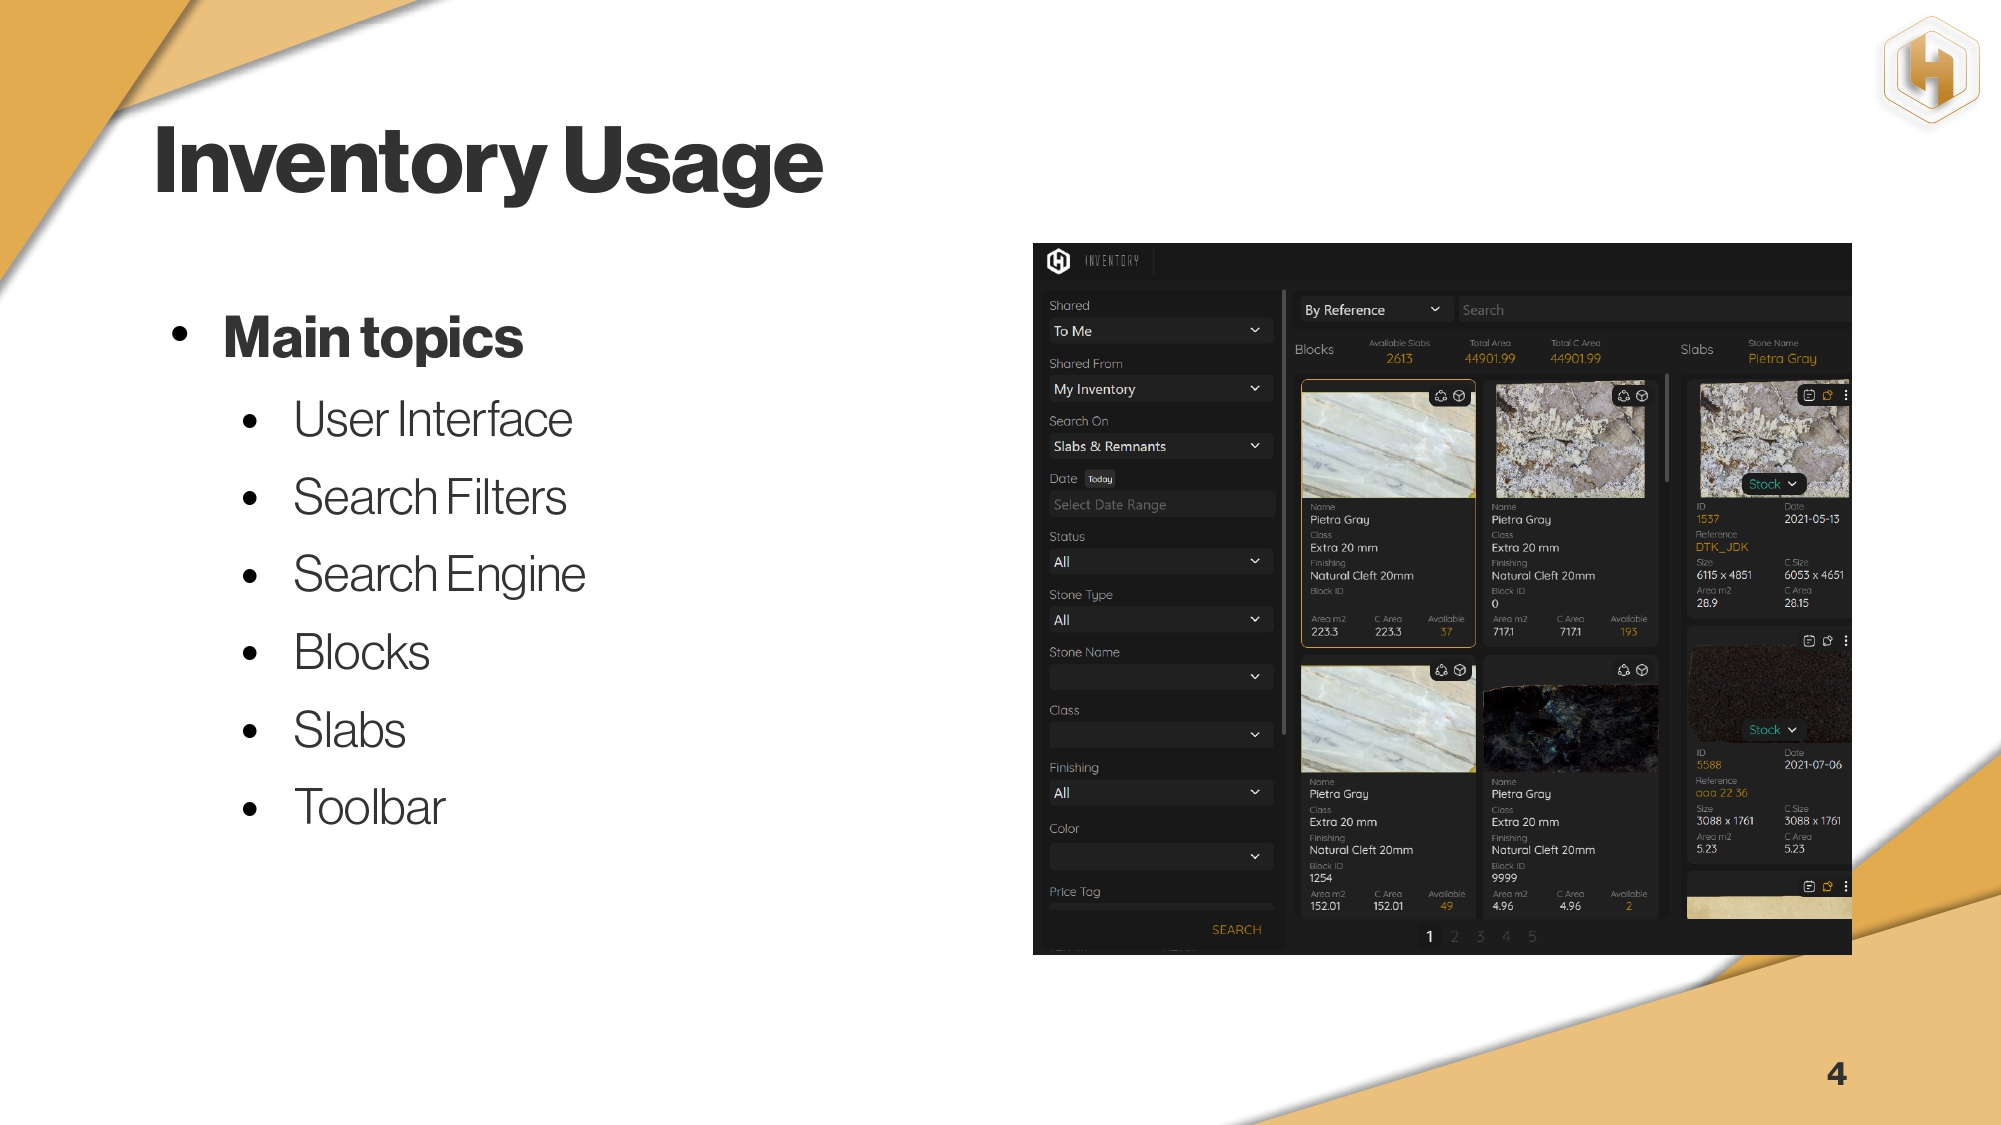The height and width of the screenshot is (1125, 2001).
Task: Select the first Pietra Gray block thumbnail
Action: [1387, 445]
